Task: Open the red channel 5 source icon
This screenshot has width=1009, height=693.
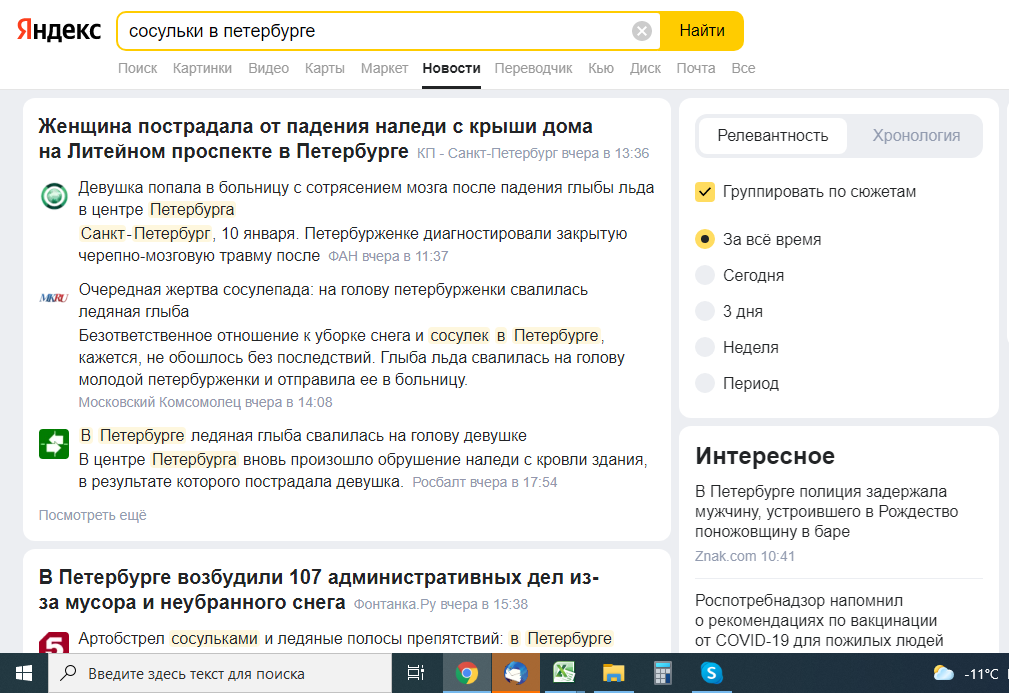Action: (54, 643)
